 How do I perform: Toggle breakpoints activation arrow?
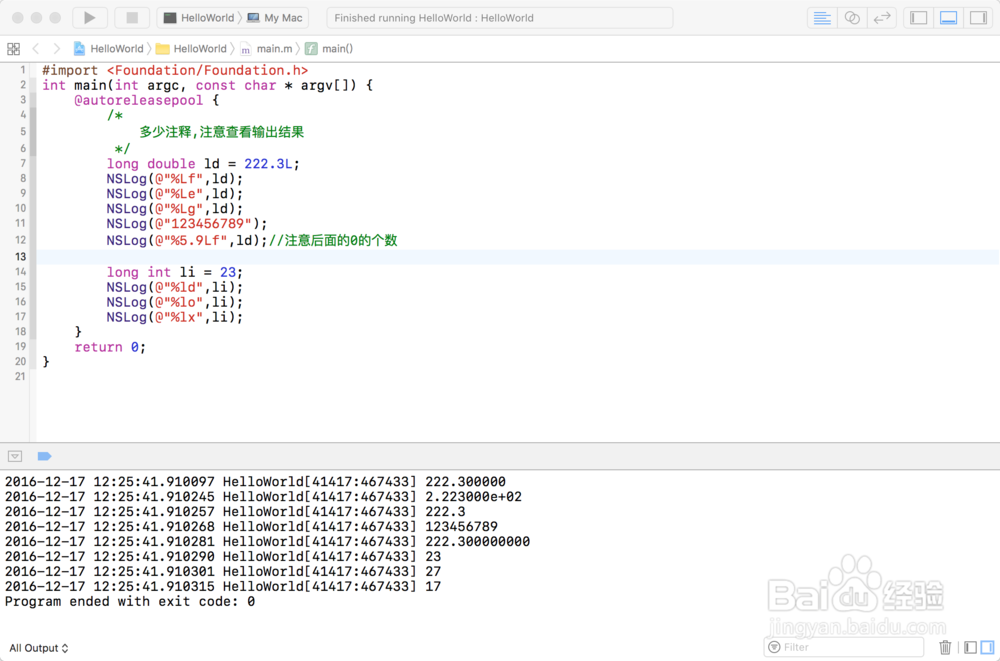(44, 456)
